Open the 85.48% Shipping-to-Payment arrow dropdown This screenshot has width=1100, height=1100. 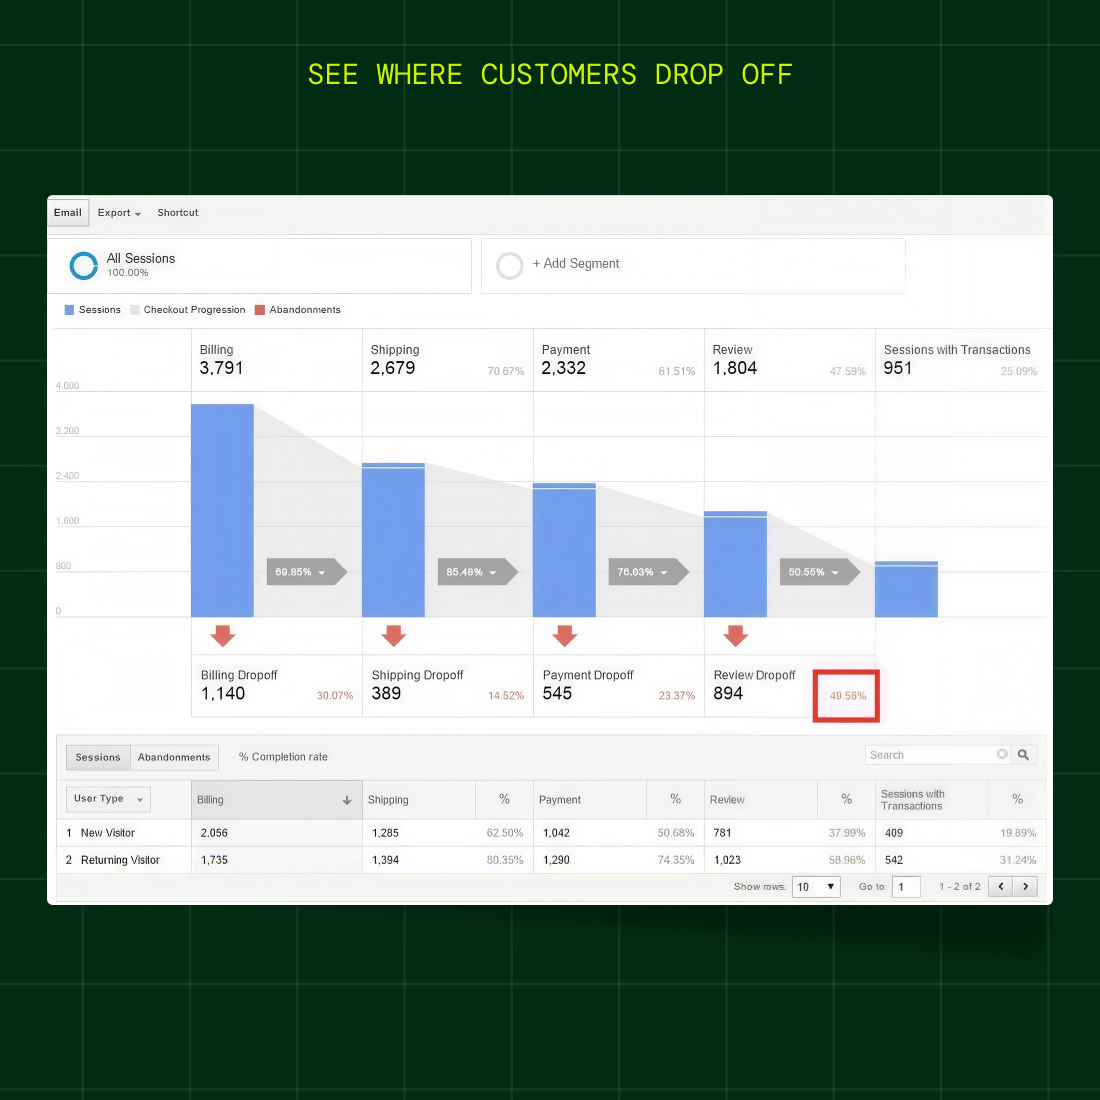(478, 572)
